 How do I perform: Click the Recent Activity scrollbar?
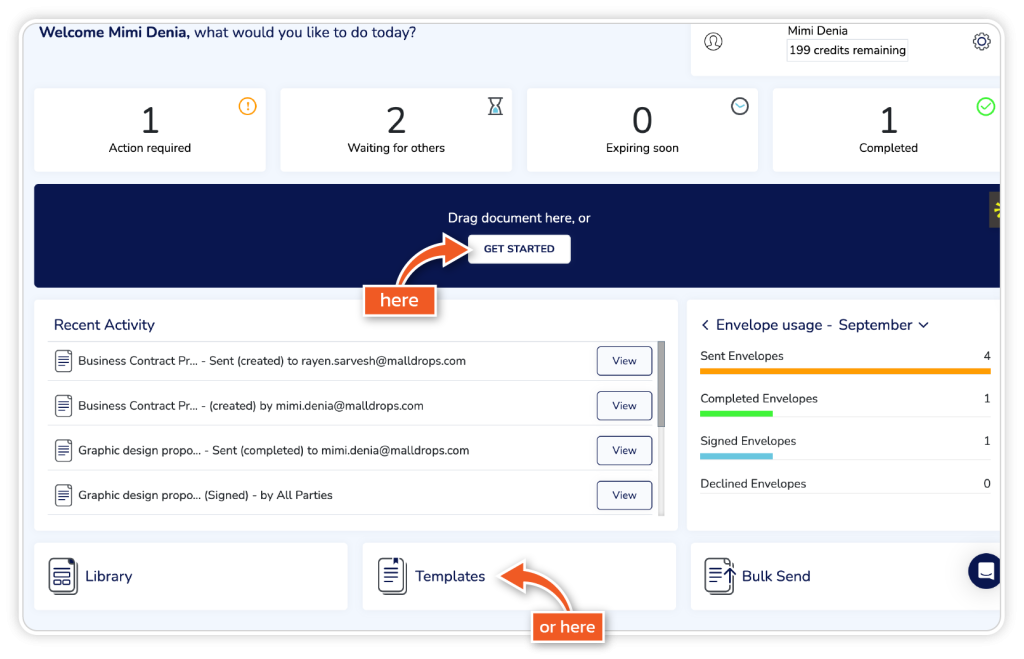point(660,385)
